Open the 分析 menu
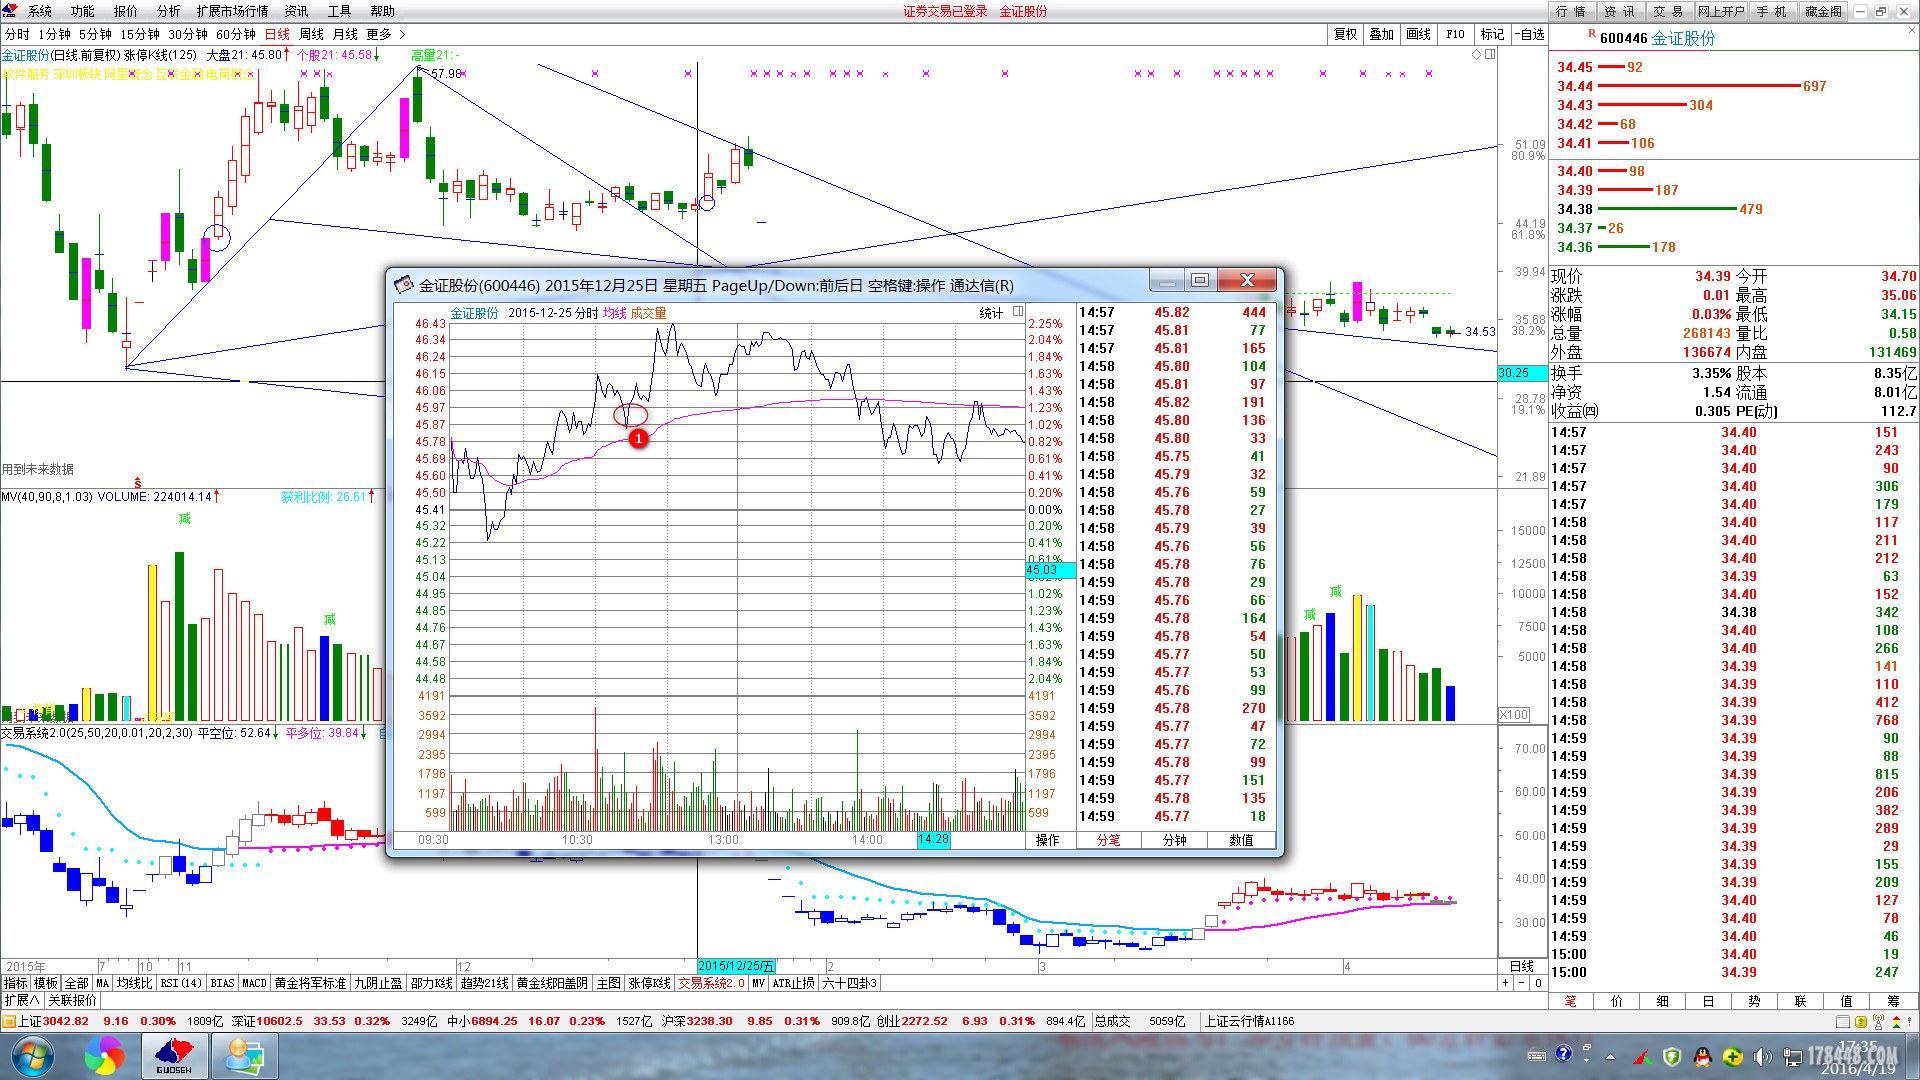This screenshot has height=1080, width=1920. pyautogui.click(x=168, y=11)
